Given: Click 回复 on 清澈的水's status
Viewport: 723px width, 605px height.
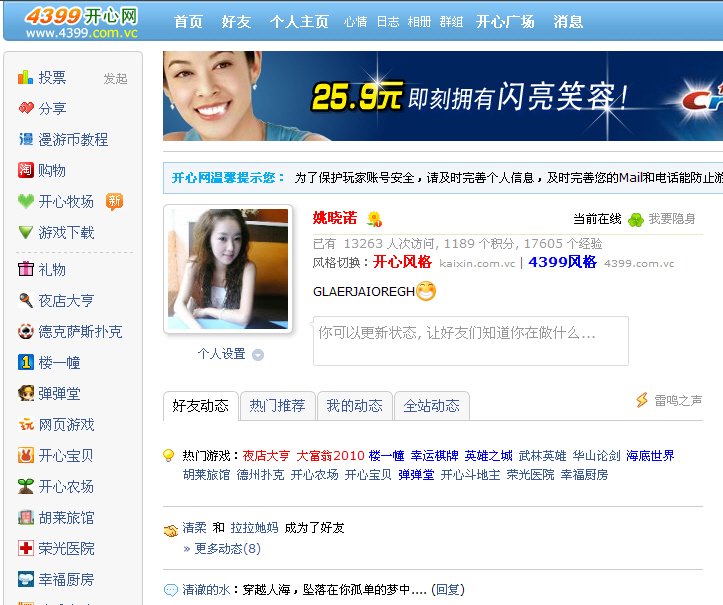Looking at the screenshot, I should click(x=448, y=589).
